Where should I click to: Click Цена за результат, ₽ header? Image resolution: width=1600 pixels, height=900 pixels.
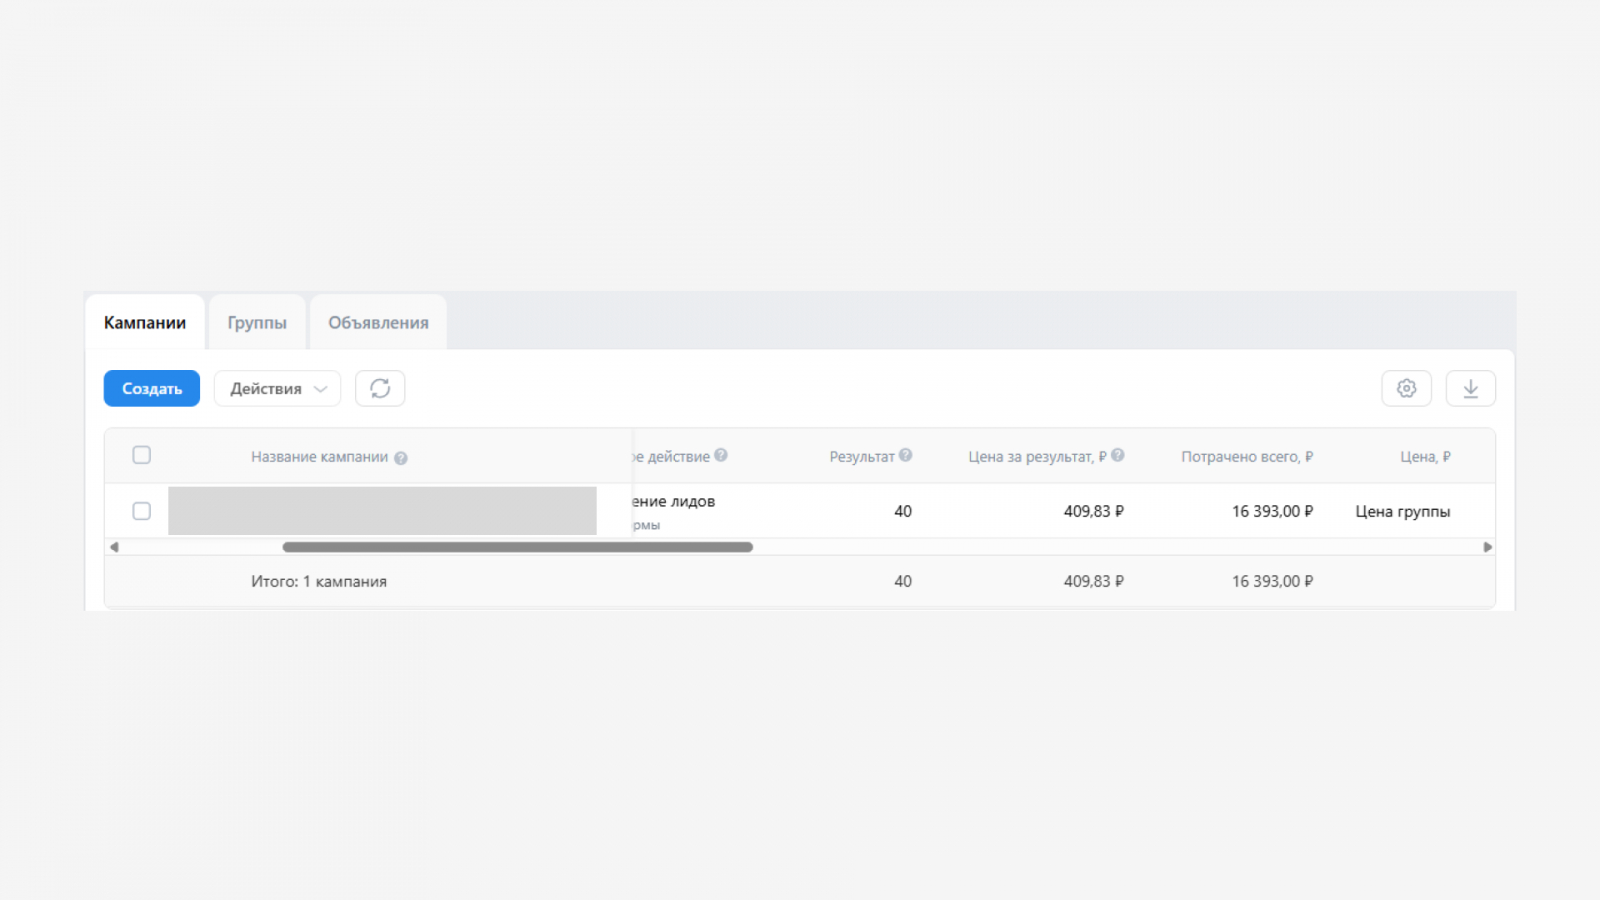[x=1037, y=457]
